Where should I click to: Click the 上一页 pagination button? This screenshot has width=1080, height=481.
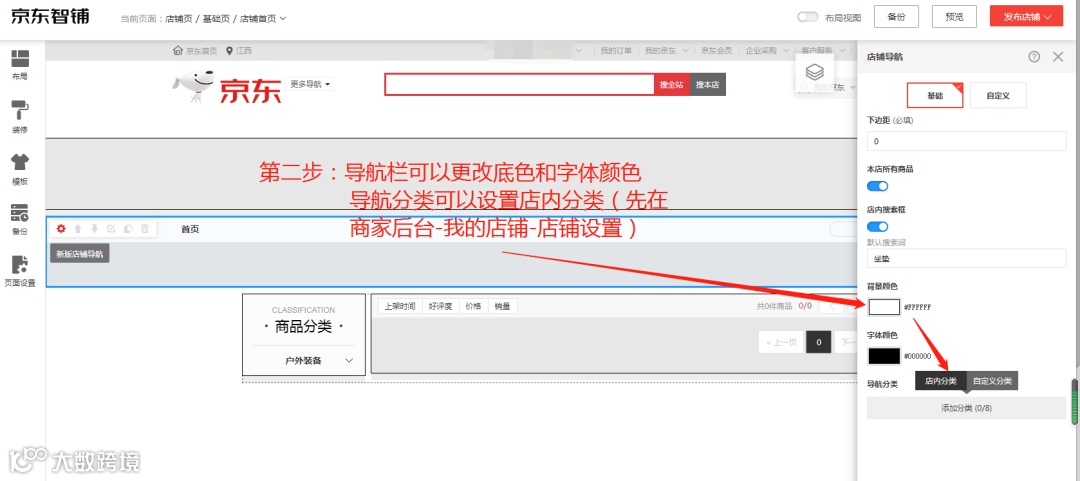781,342
